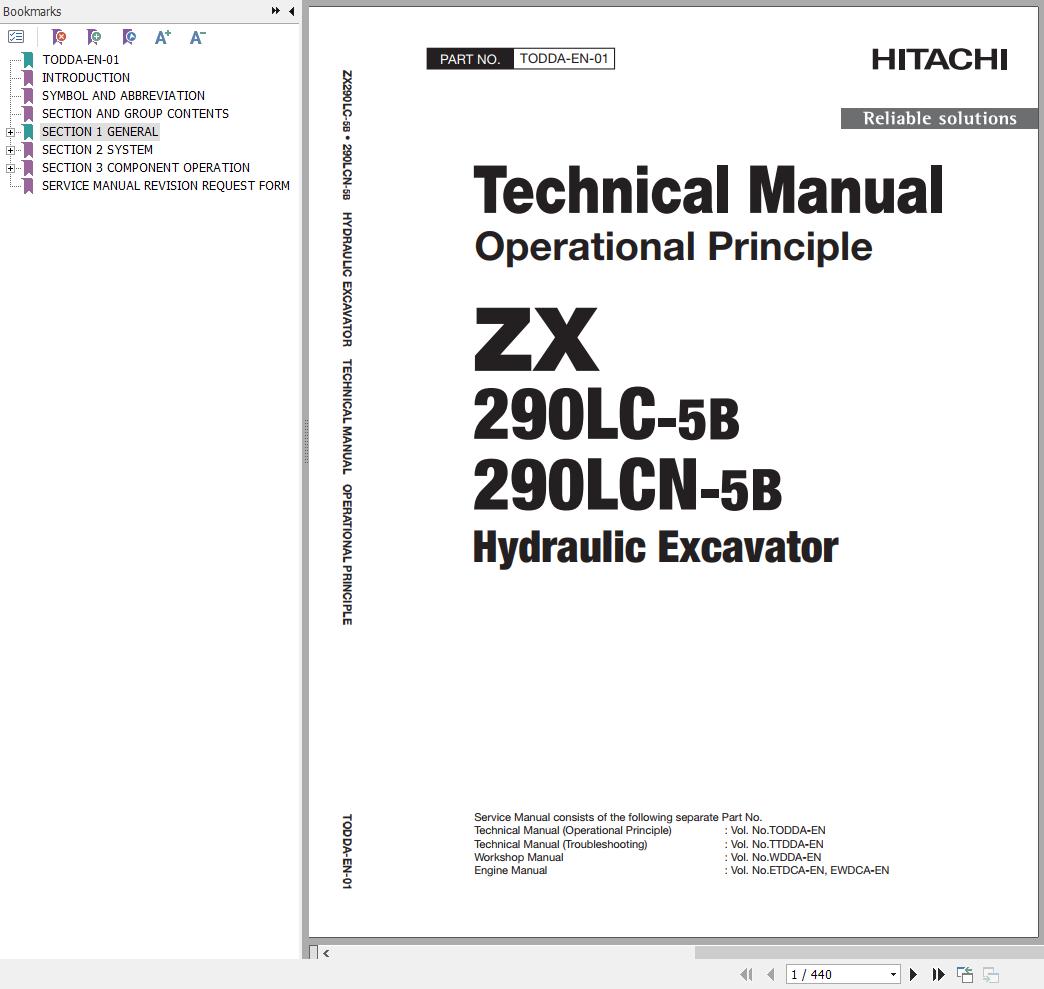Click the 290LC-5B model text
Screen dimensions: 1044x989
[606, 414]
